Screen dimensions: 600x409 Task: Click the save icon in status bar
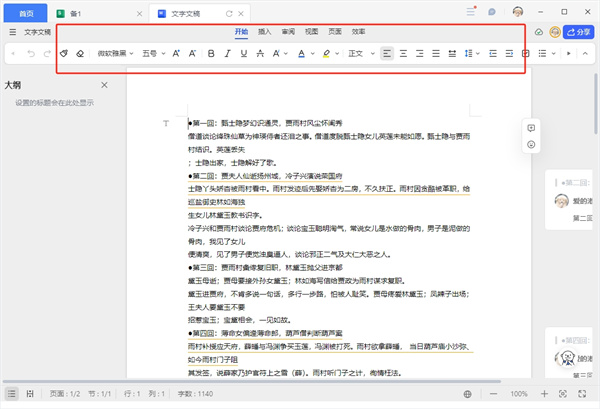pos(30,393)
